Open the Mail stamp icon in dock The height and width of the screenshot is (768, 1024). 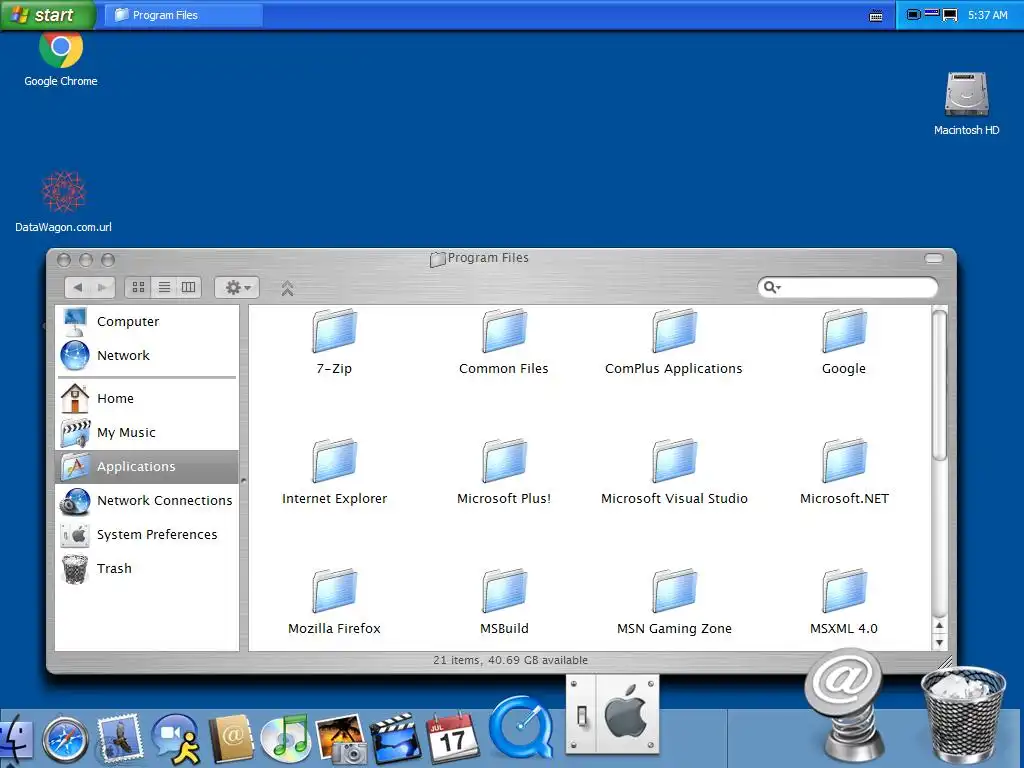pyautogui.click(x=120, y=739)
